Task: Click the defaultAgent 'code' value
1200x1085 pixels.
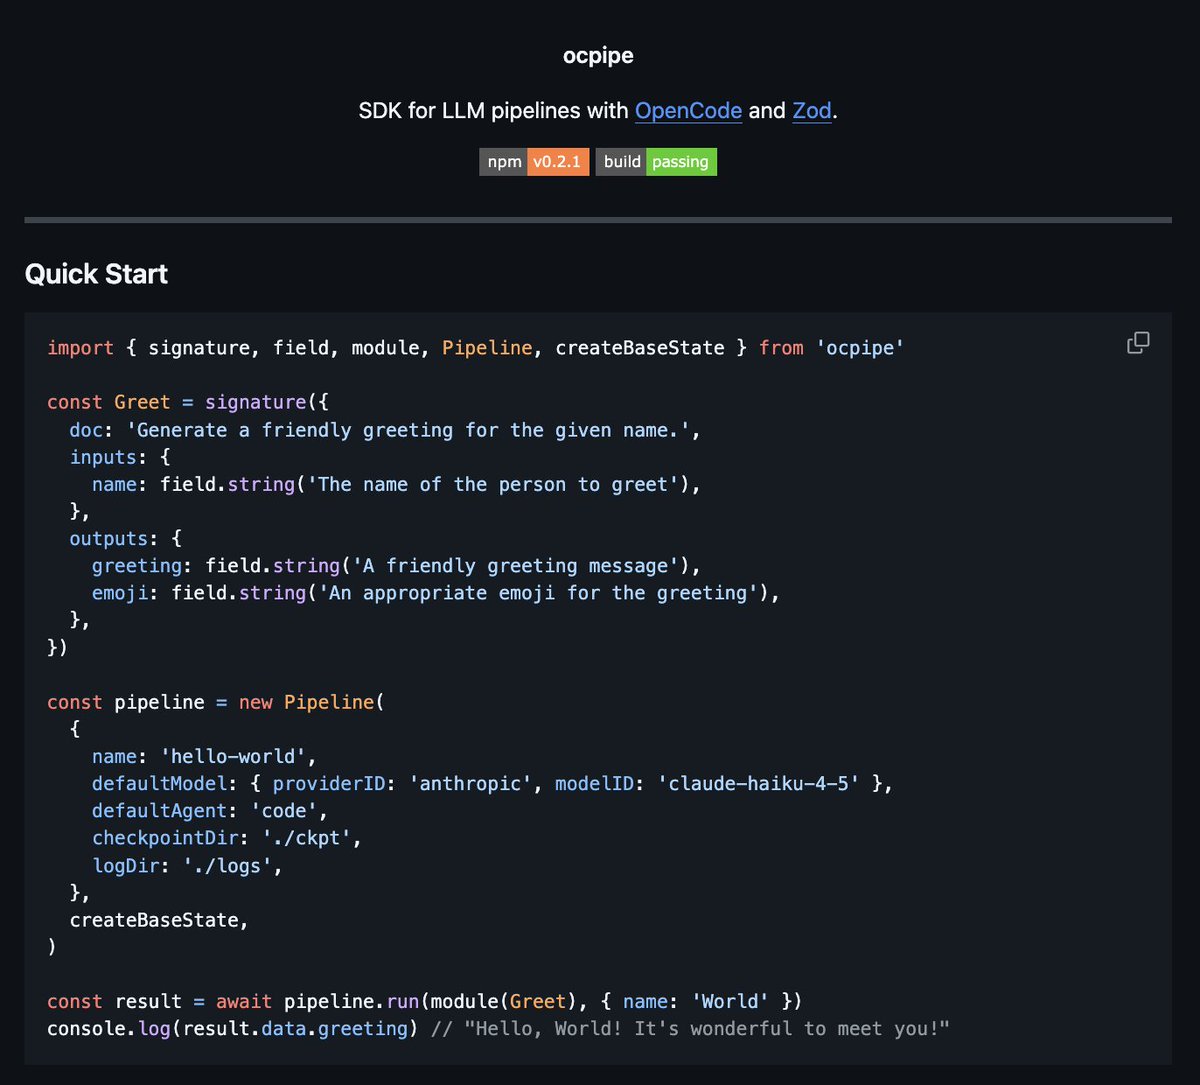Action: (x=284, y=810)
